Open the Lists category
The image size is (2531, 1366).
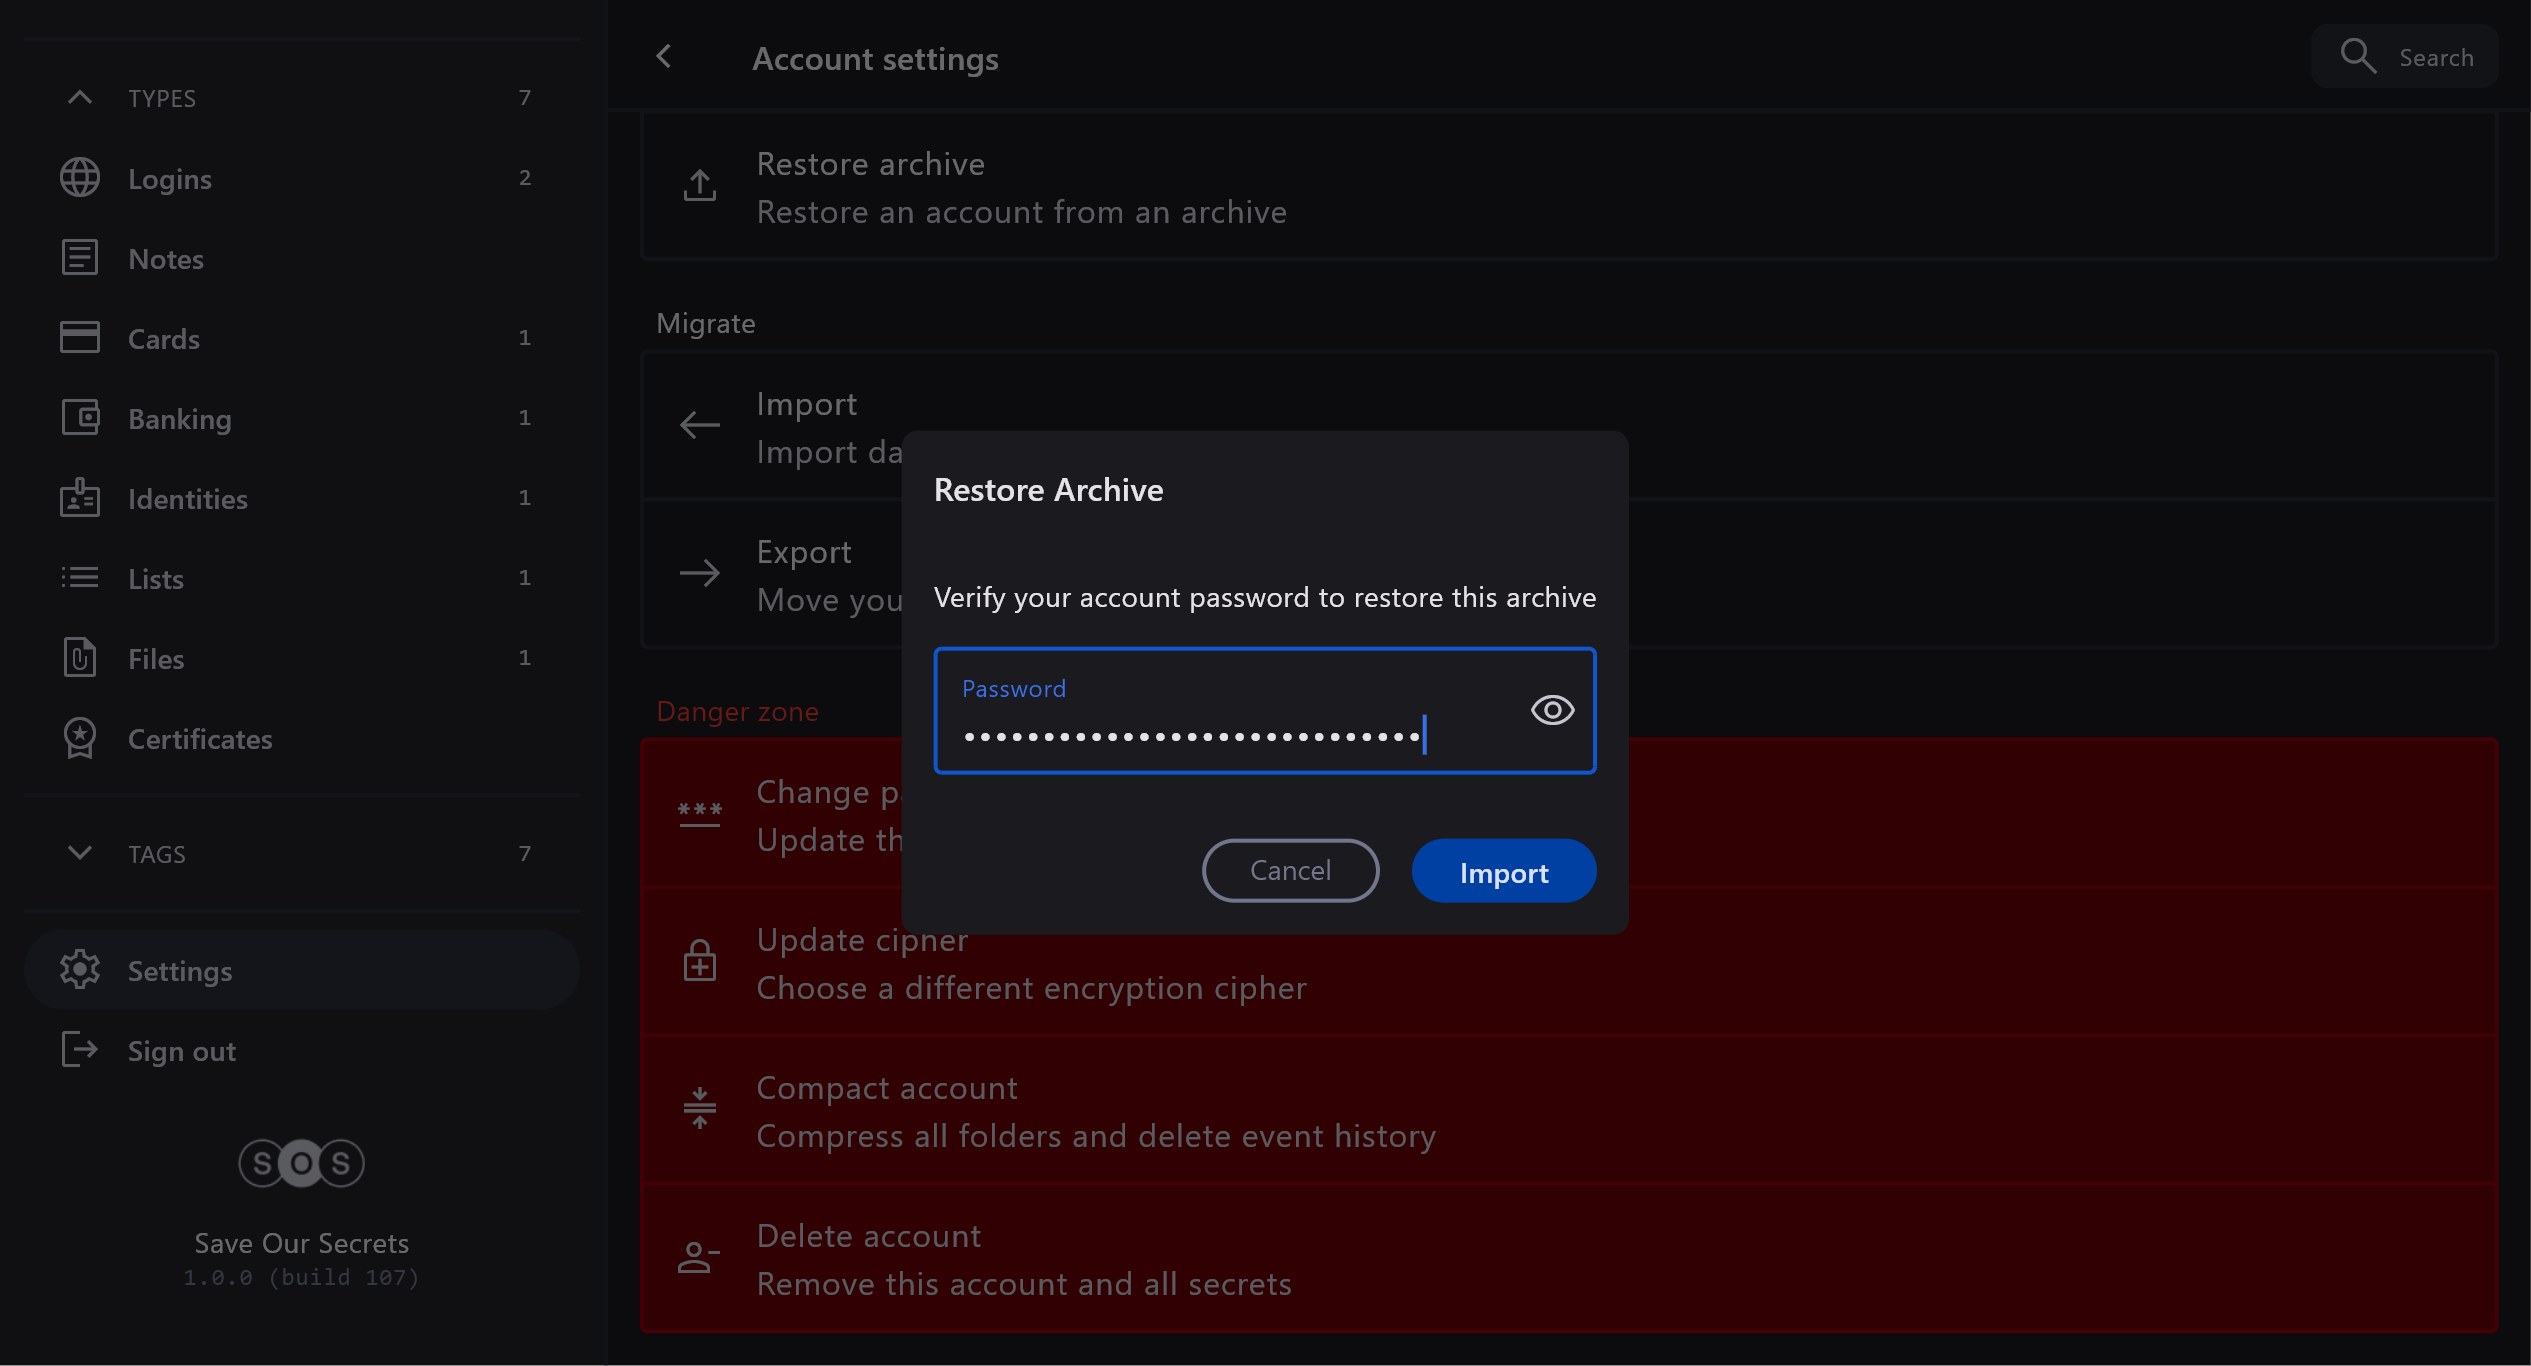pos(156,578)
